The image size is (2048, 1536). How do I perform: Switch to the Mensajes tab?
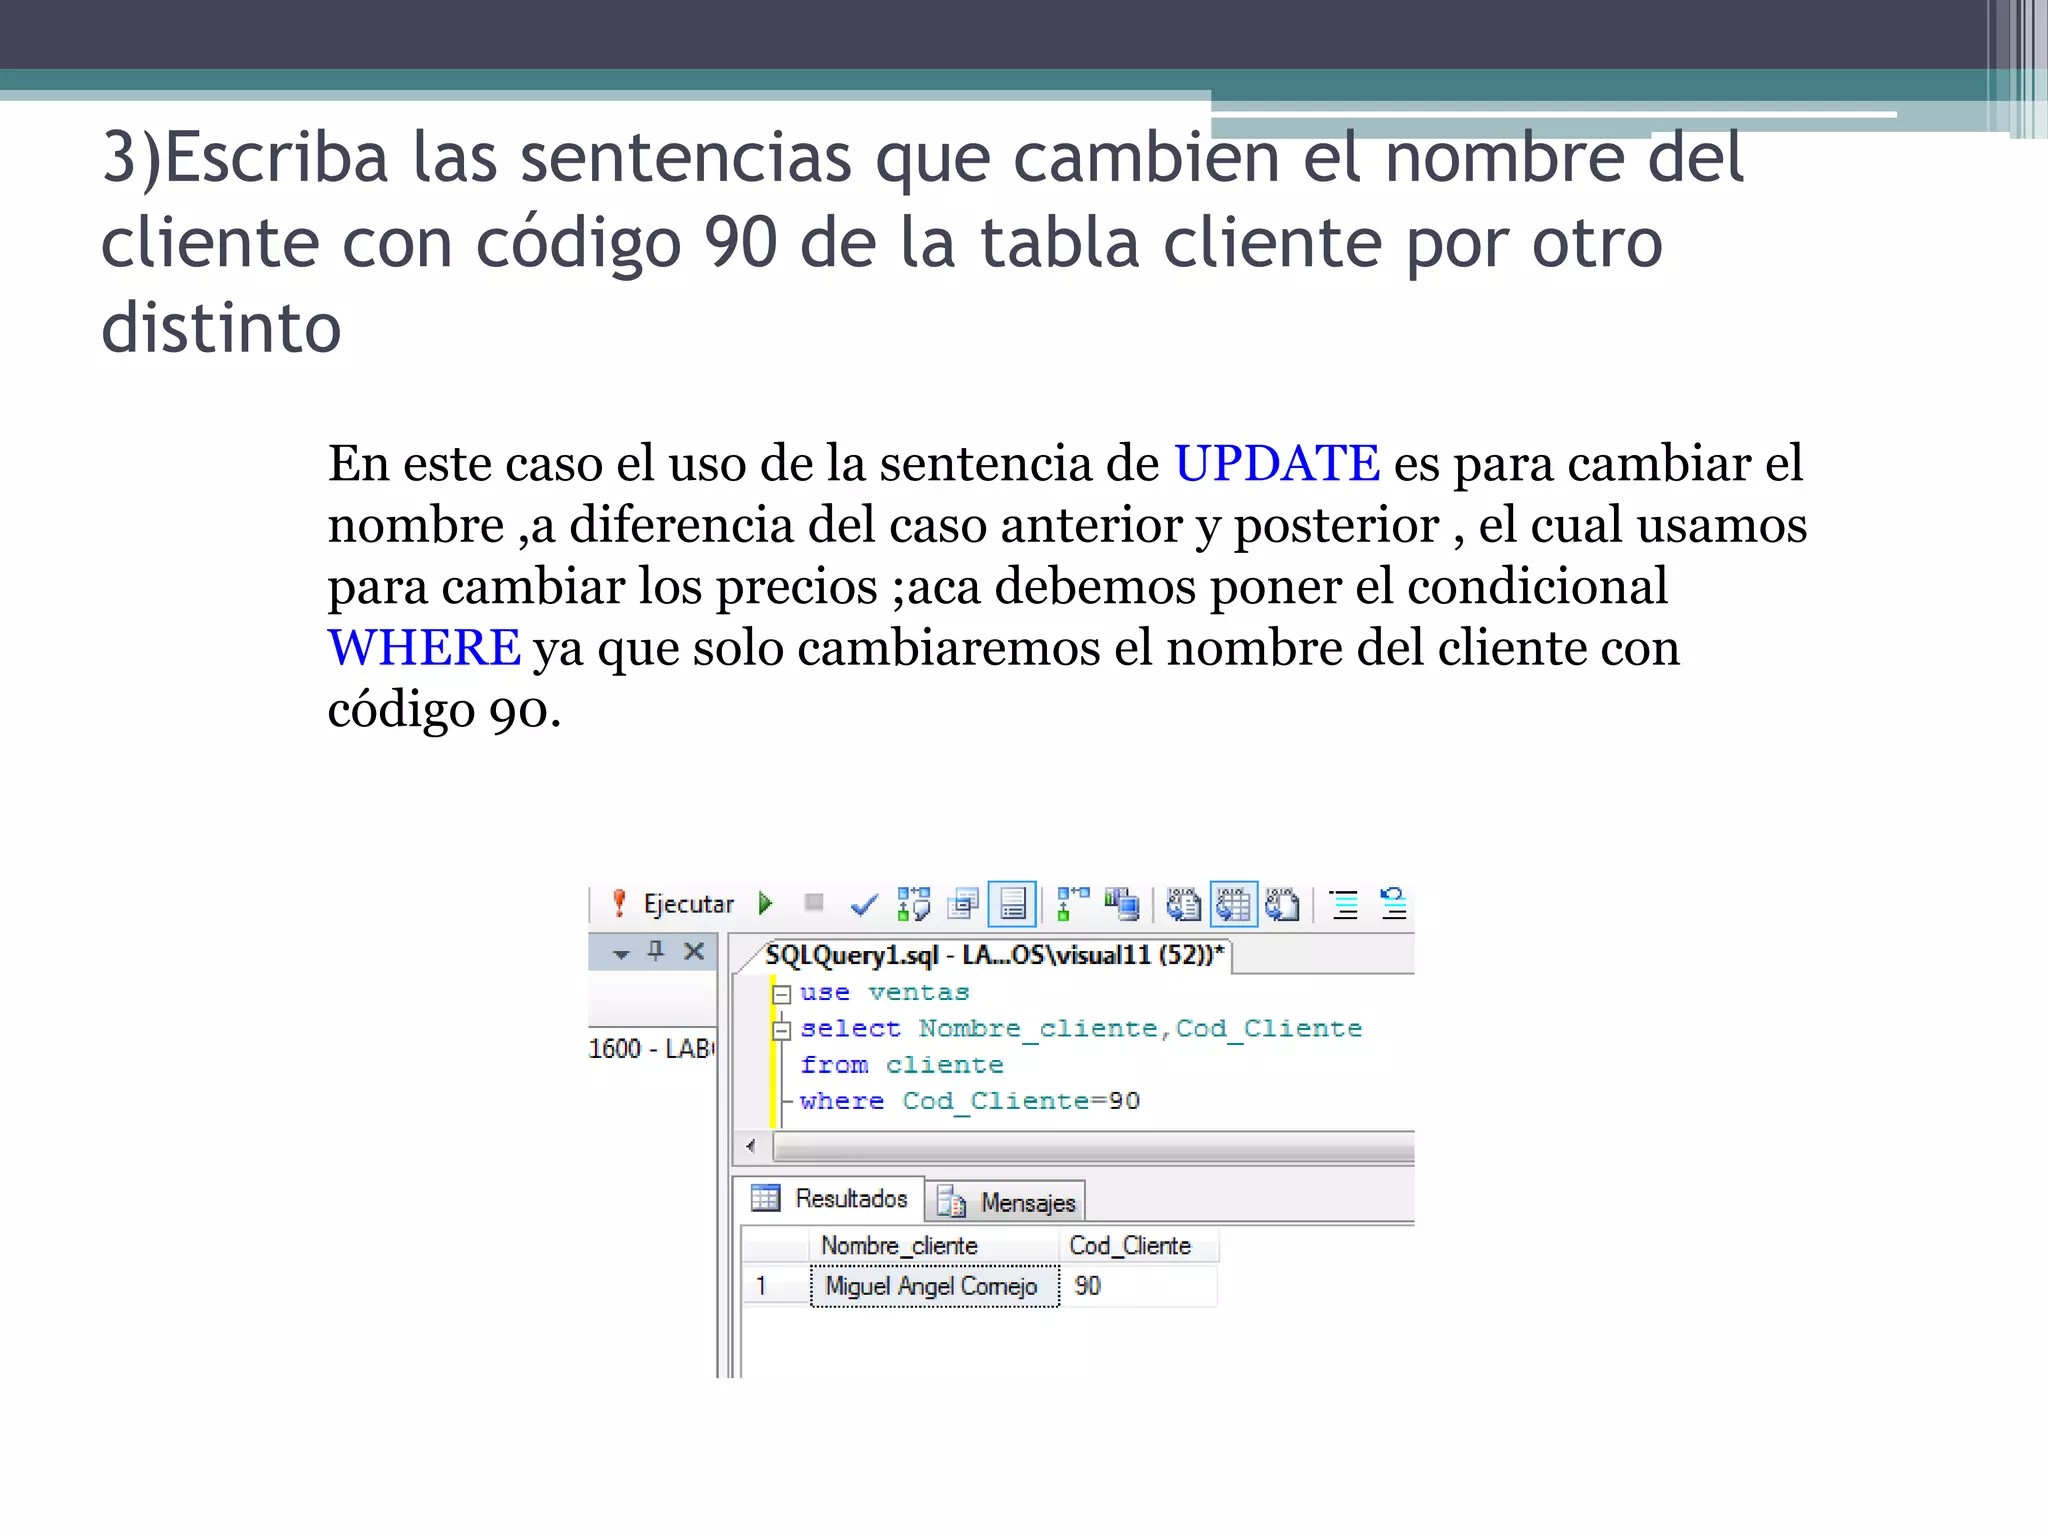click(x=1007, y=1203)
